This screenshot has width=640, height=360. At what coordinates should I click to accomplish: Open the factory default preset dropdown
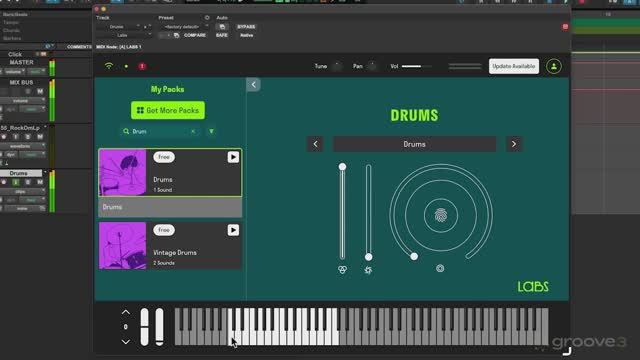183,27
